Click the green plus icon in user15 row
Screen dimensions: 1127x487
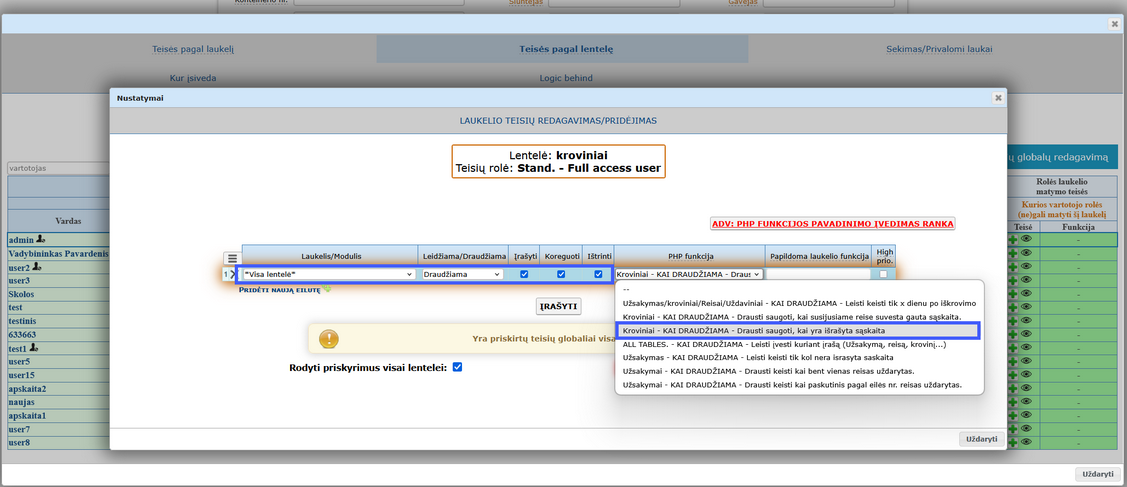1013,375
